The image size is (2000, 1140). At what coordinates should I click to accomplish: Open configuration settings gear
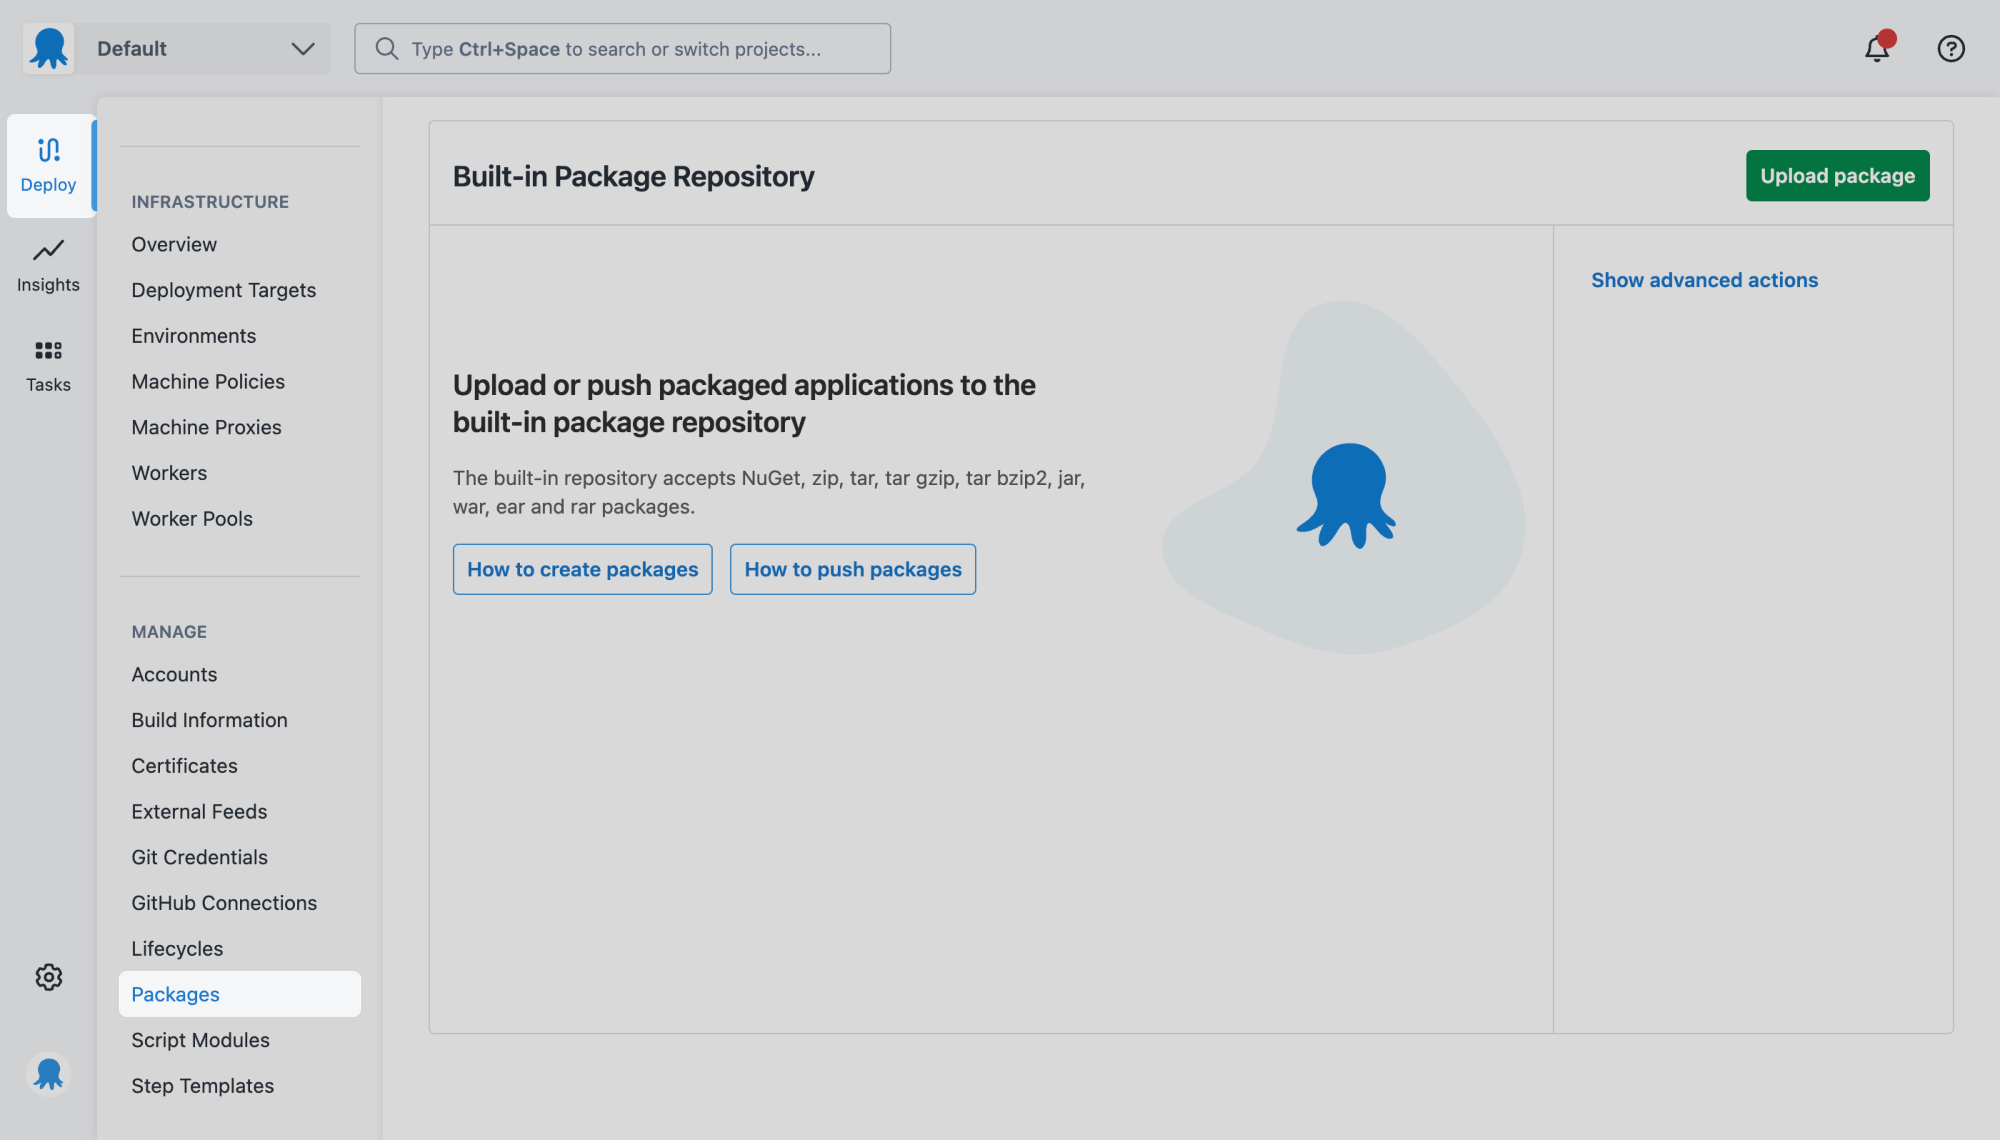[x=49, y=977]
